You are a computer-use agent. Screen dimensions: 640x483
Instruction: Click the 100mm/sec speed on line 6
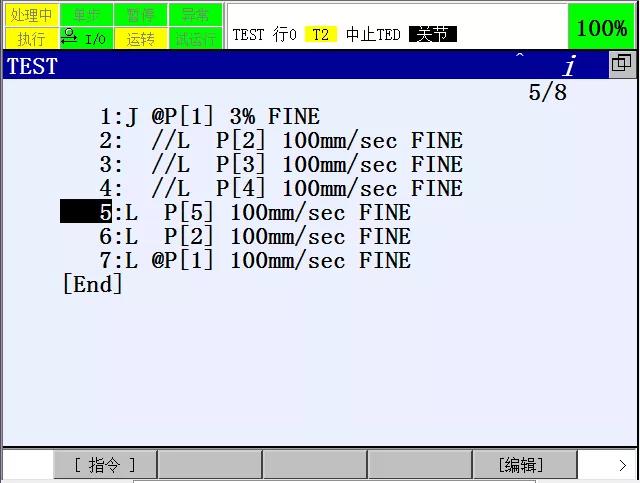coord(288,236)
